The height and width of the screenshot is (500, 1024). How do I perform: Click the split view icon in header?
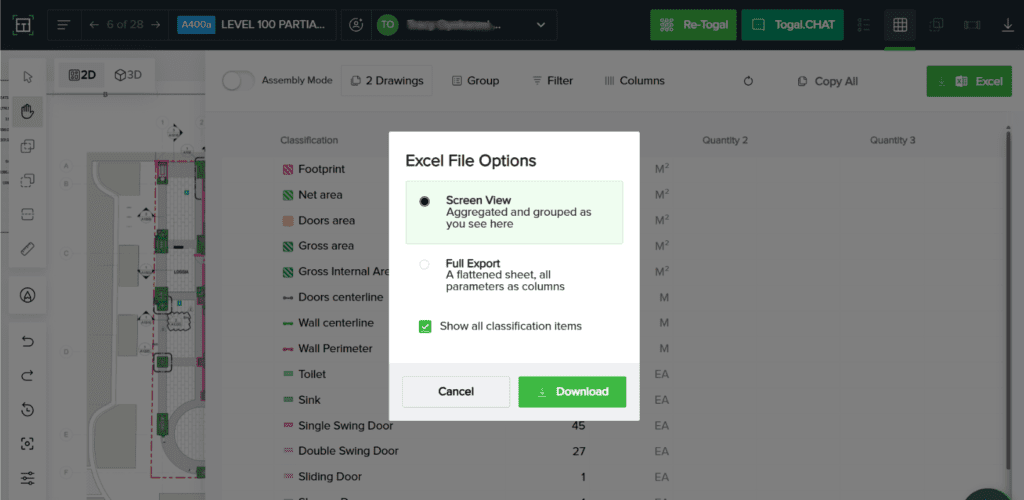tap(972, 25)
